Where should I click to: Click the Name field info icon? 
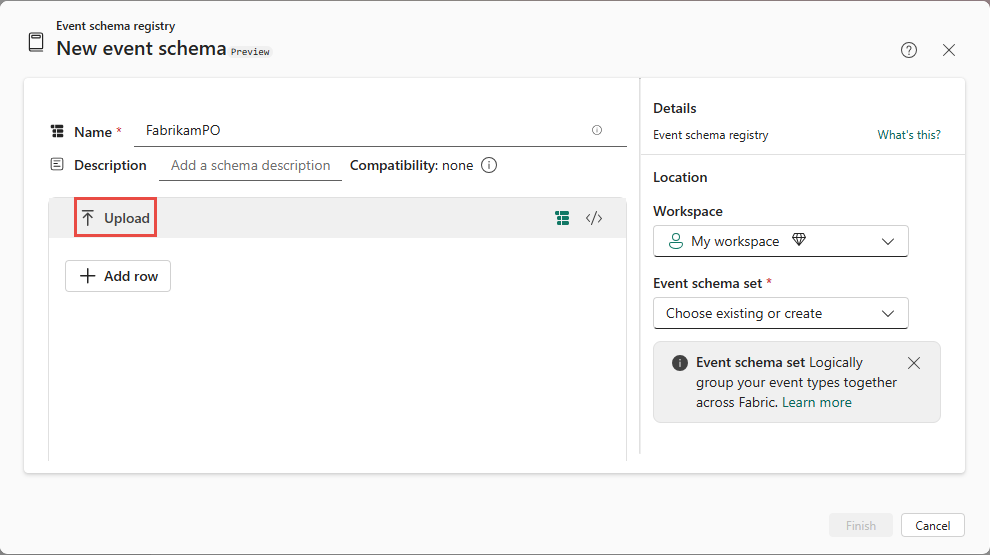pos(597,130)
